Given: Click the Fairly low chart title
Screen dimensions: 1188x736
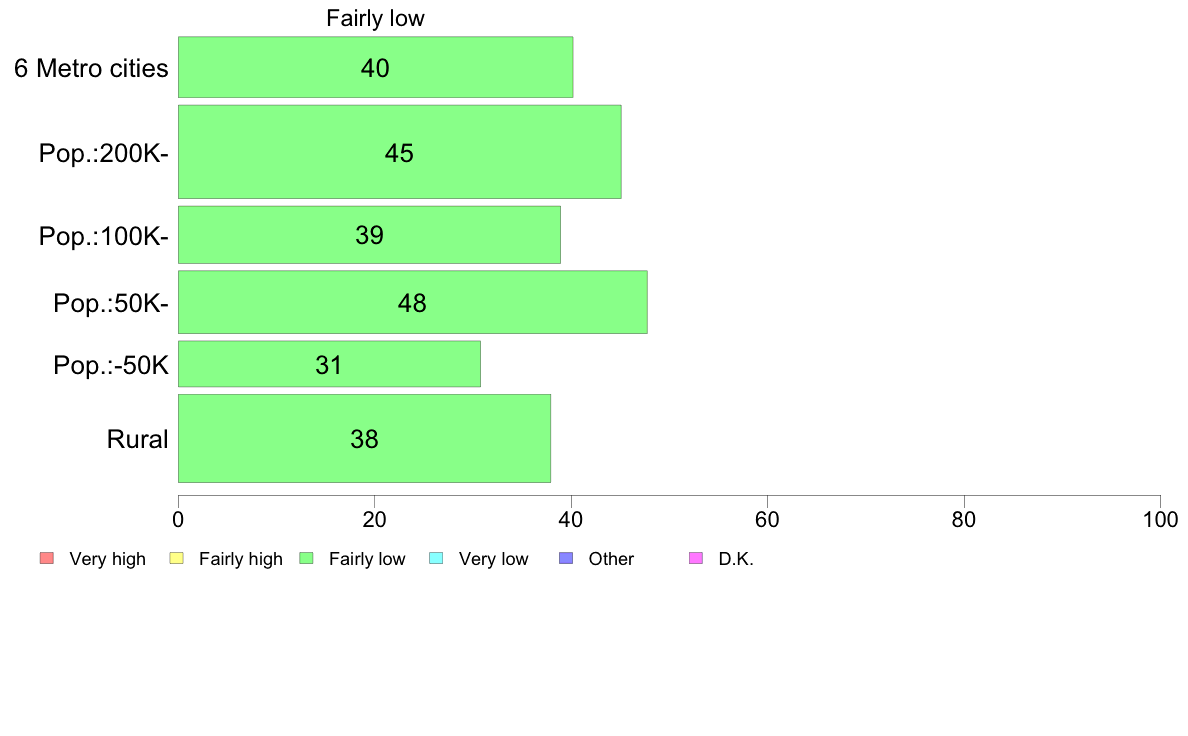Looking at the screenshot, I should [376, 18].
